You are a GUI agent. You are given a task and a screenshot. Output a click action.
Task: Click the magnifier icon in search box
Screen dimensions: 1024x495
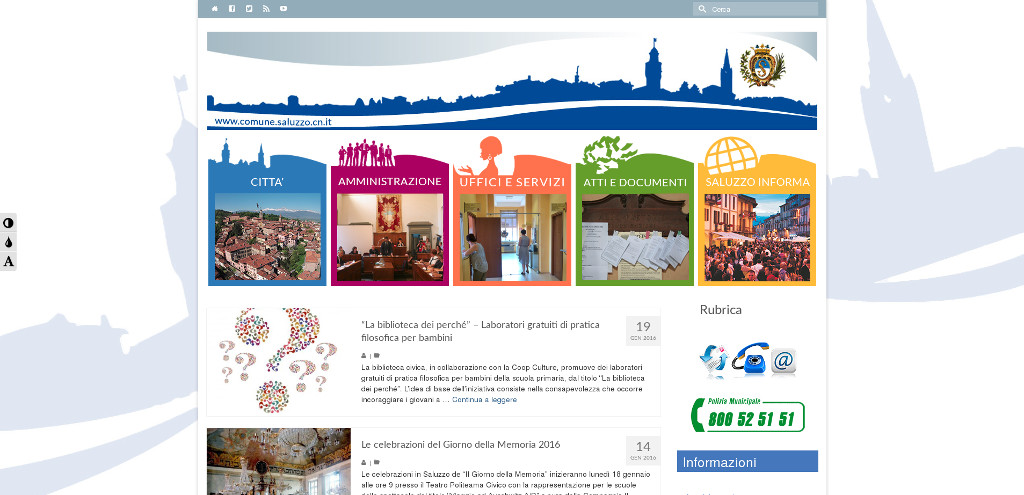tap(702, 9)
